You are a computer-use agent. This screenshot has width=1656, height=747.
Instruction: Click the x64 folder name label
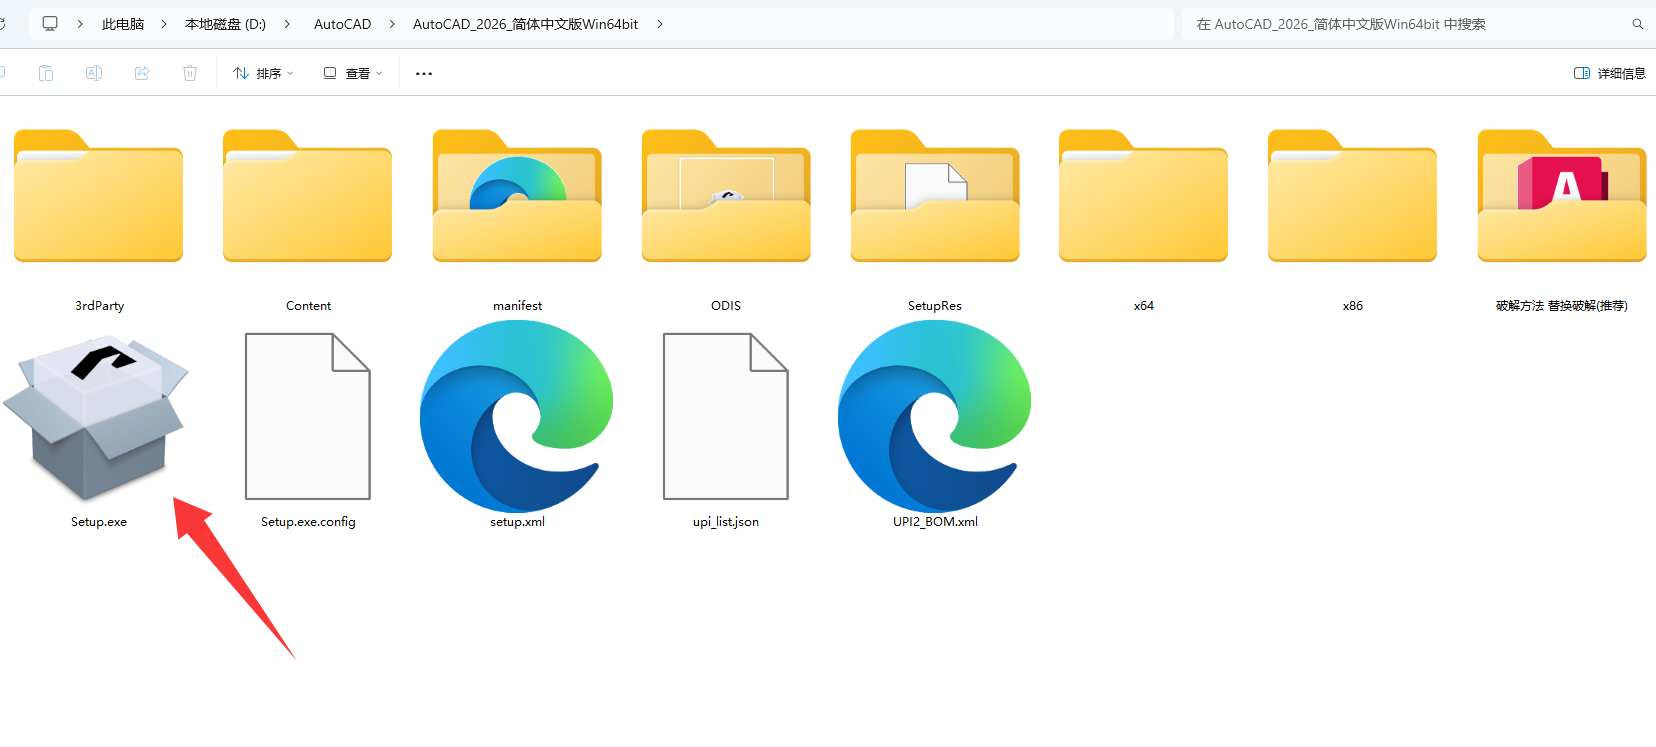pos(1144,306)
